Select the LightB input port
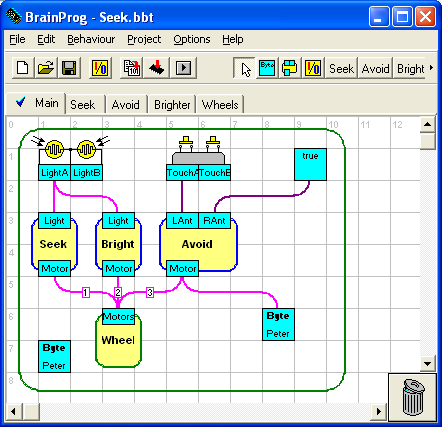The width and height of the screenshot is (442, 427). [x=86, y=173]
